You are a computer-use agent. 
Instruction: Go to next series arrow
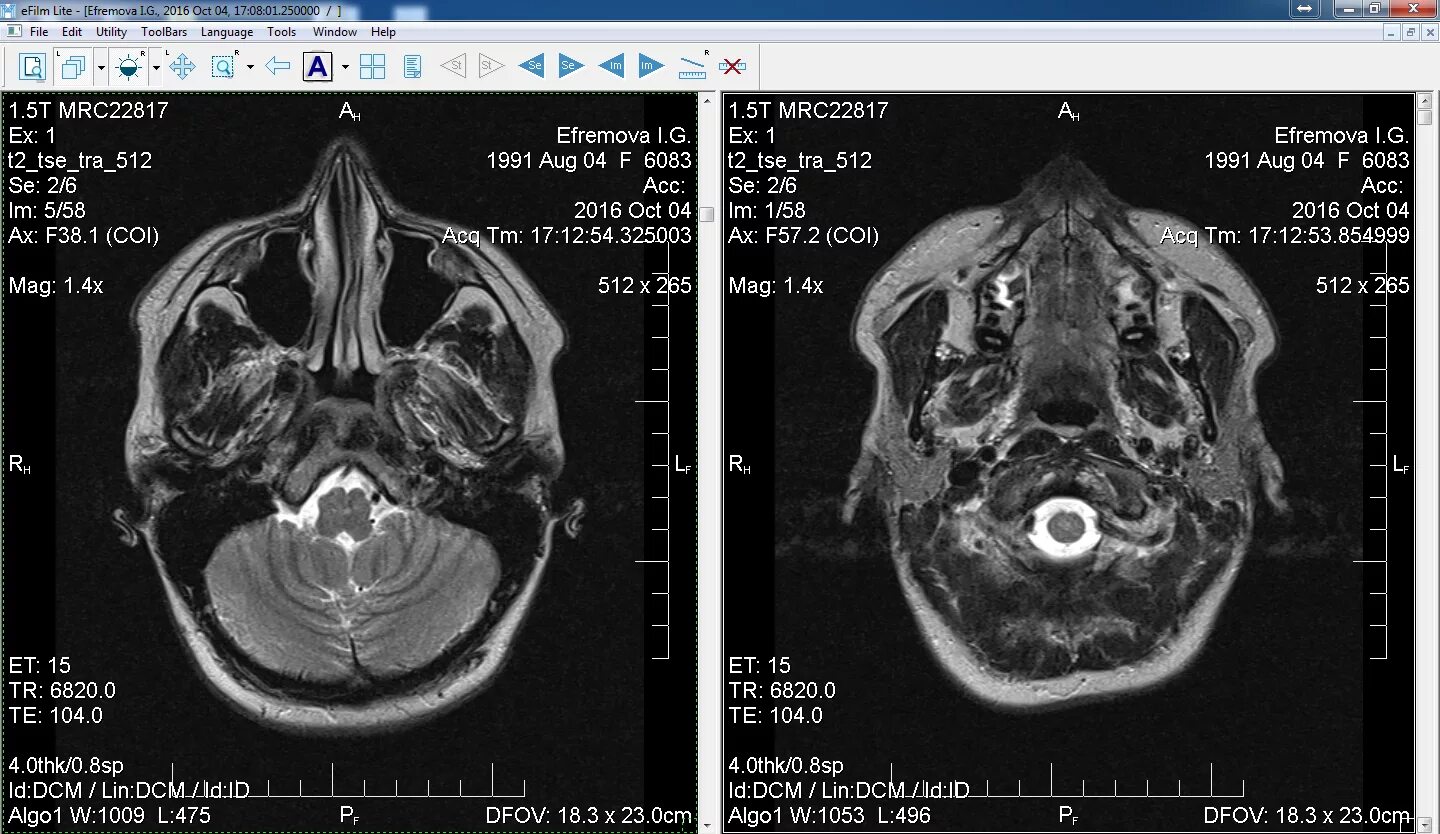point(571,66)
